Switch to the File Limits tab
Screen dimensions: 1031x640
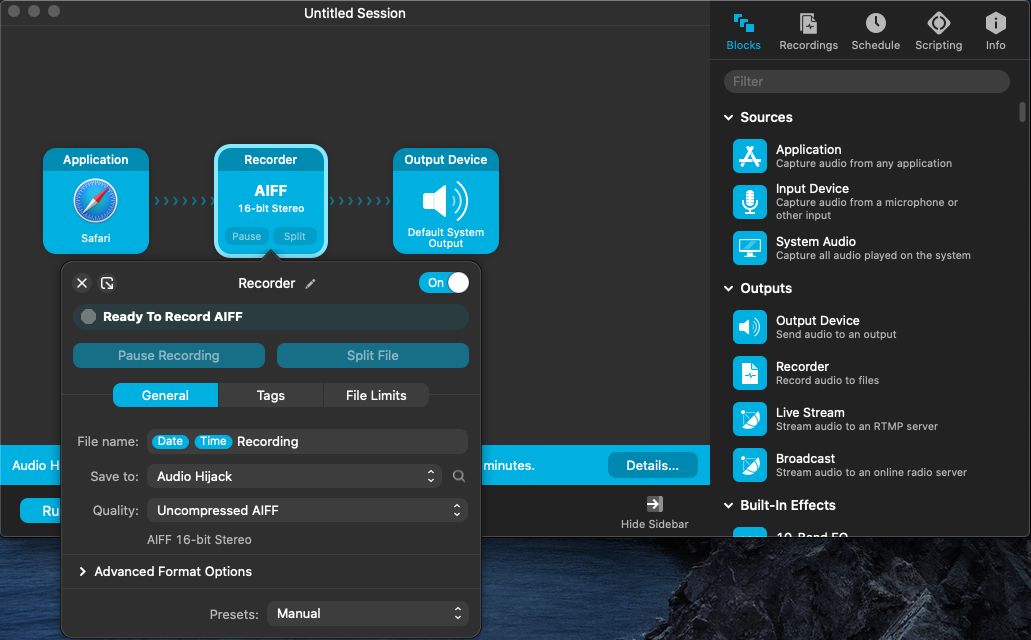(376, 395)
